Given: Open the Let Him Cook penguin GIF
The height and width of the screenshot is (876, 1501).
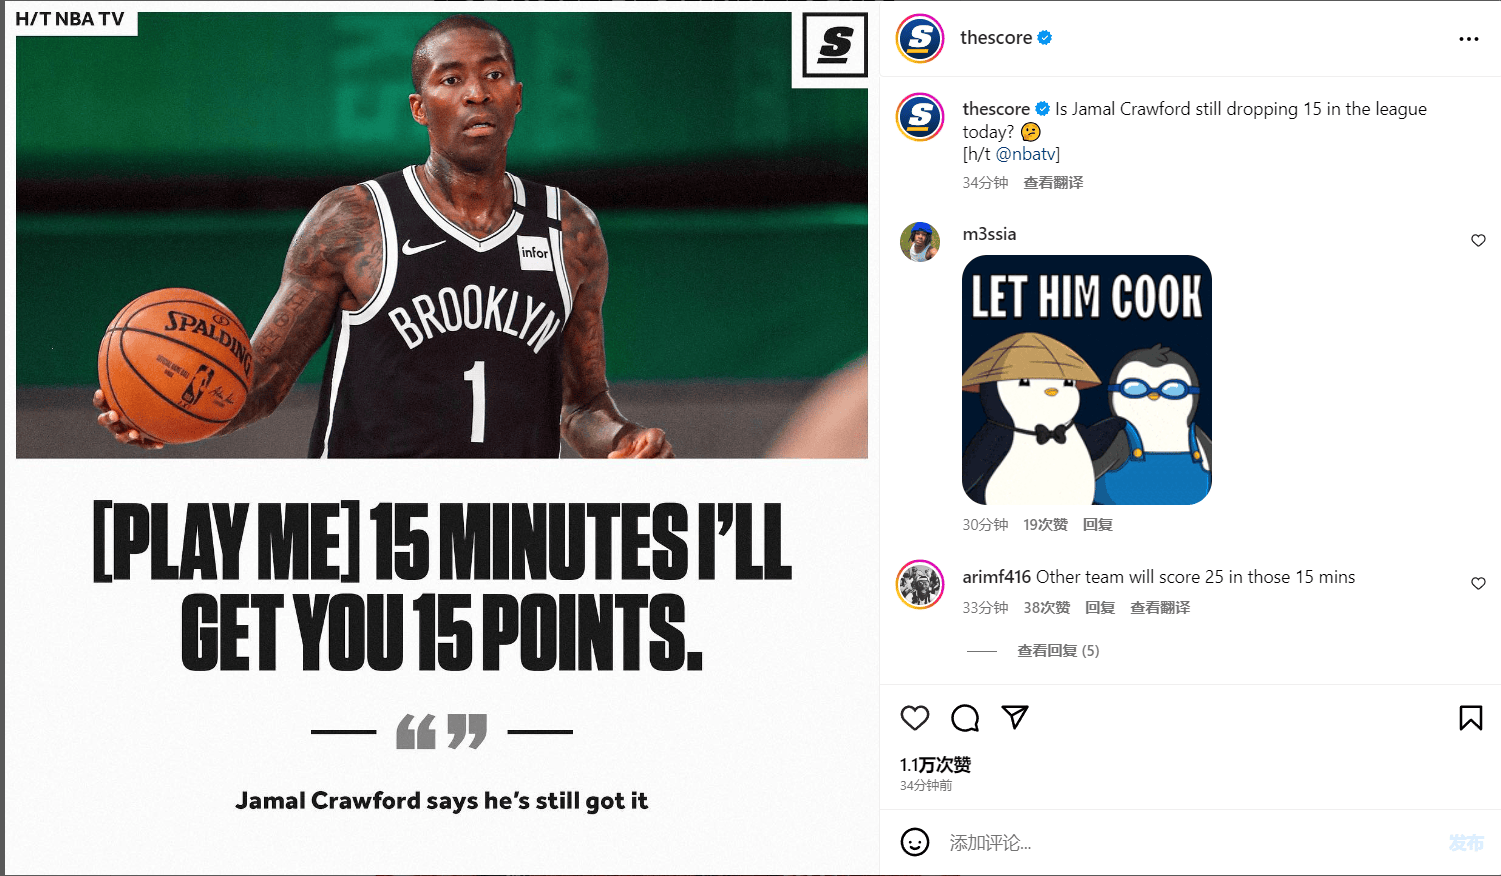Looking at the screenshot, I should (1087, 380).
